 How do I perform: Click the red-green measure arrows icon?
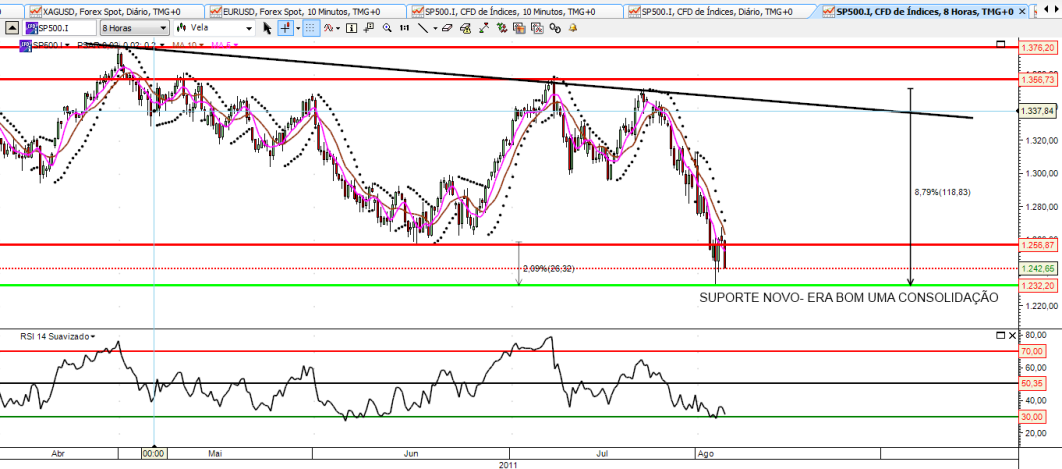(x=484, y=28)
